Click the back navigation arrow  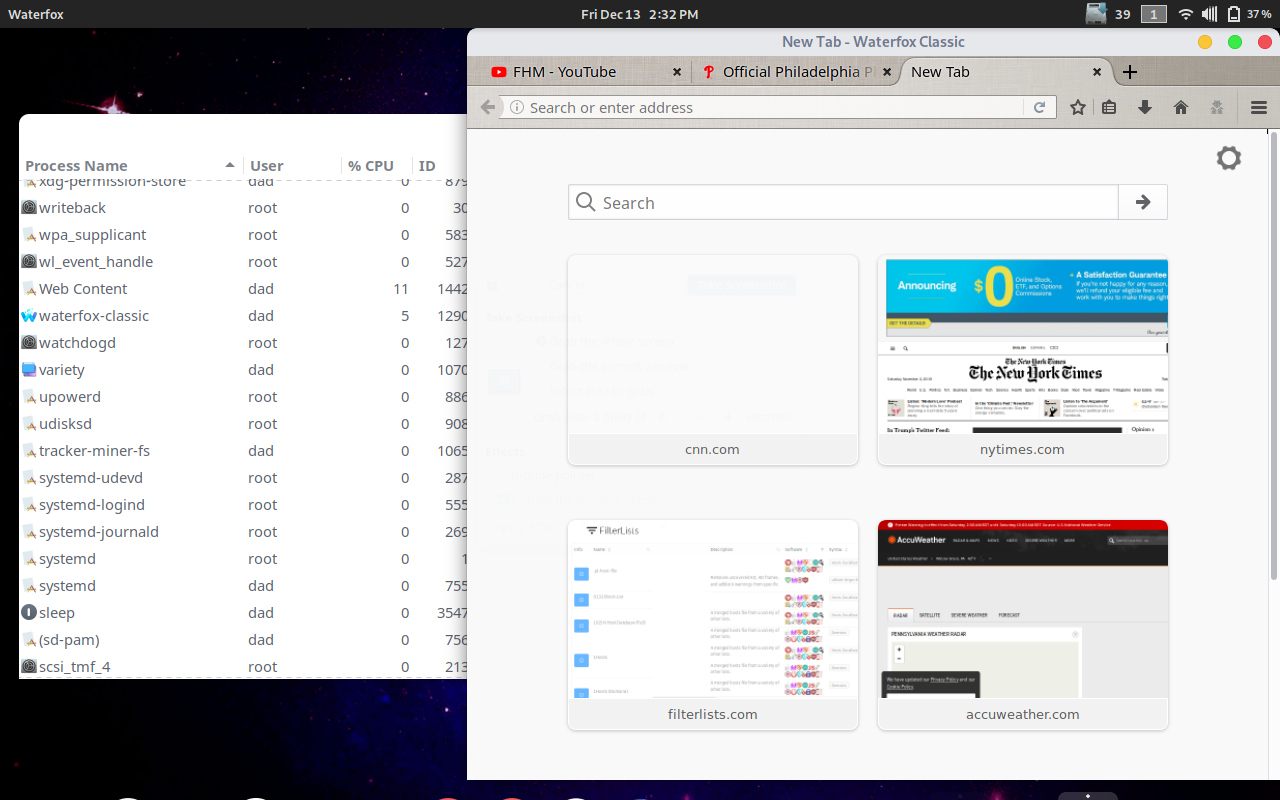(487, 106)
